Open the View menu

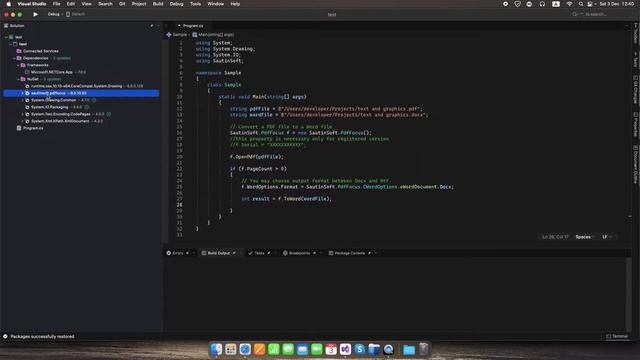point(87,4)
